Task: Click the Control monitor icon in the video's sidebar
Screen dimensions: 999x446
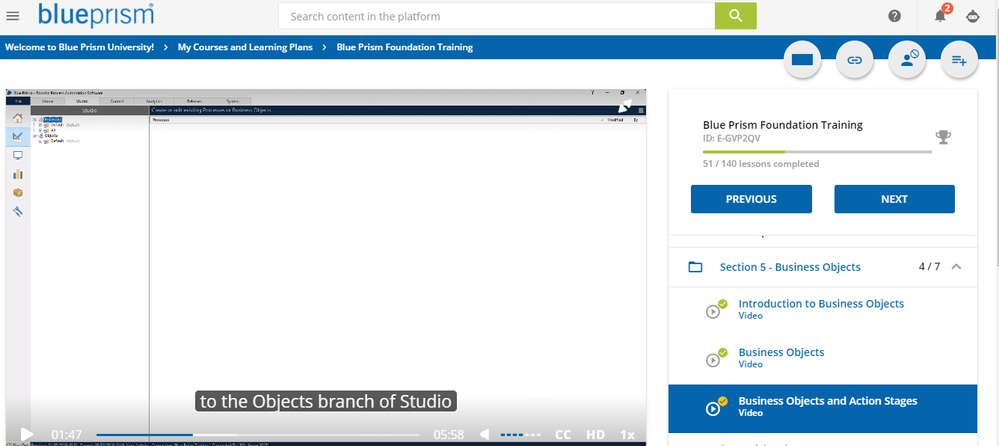Action: pyautogui.click(x=18, y=155)
